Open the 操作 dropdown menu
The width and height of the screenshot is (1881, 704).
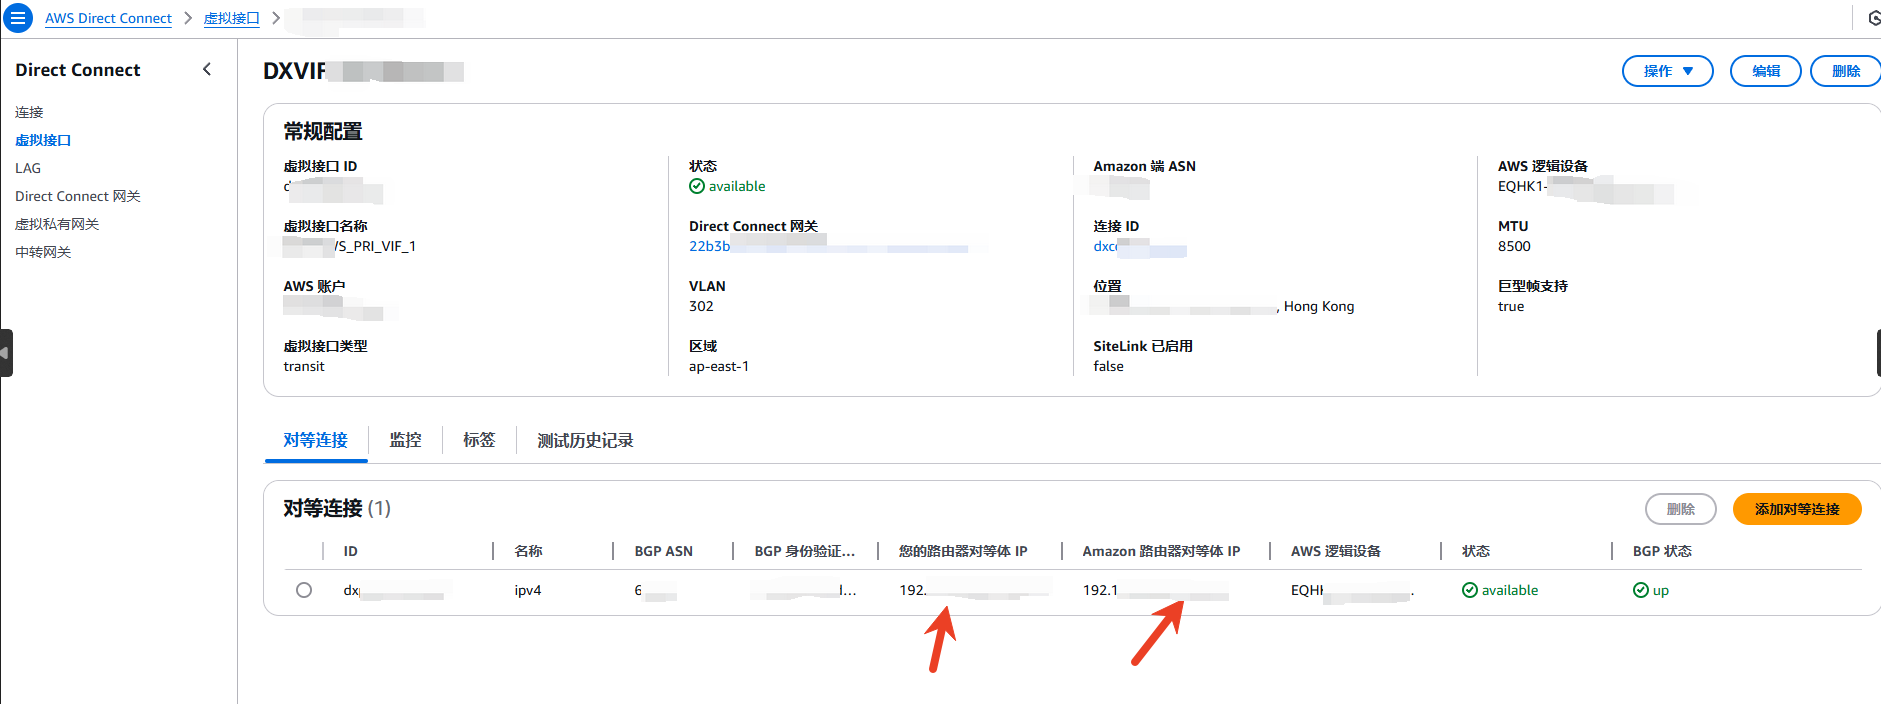point(1667,71)
